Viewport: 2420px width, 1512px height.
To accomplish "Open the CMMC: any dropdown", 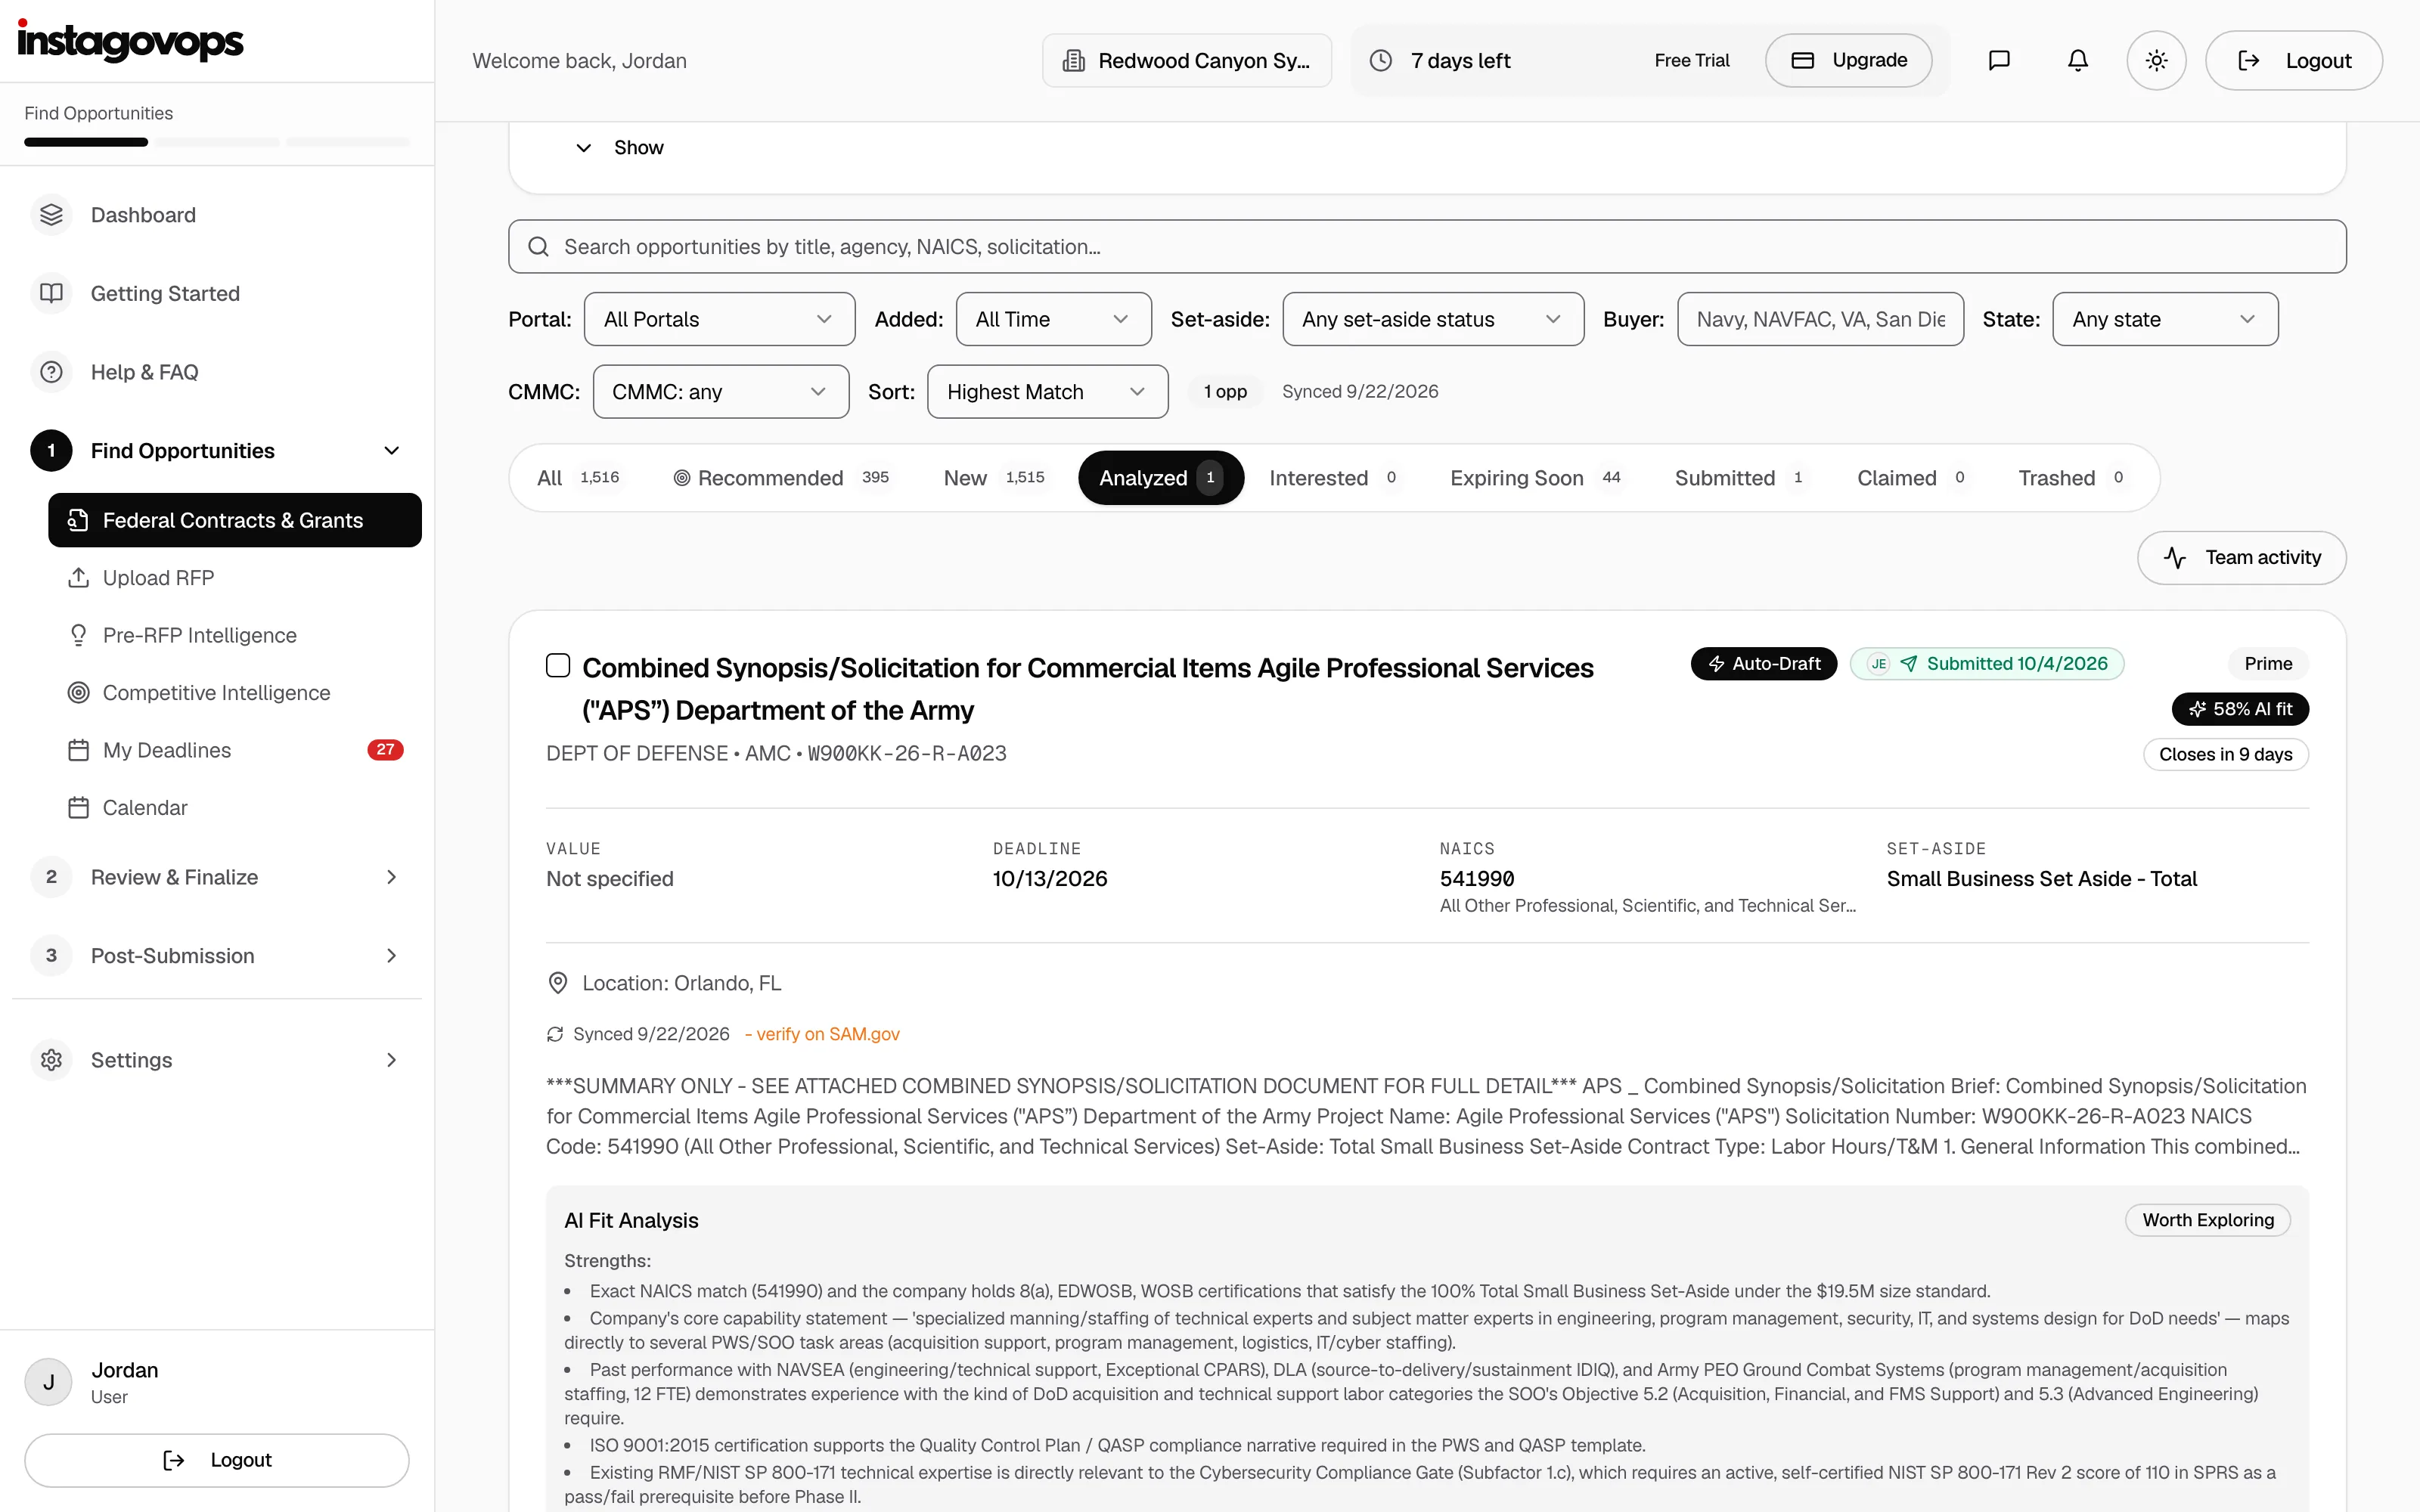I will [x=720, y=392].
